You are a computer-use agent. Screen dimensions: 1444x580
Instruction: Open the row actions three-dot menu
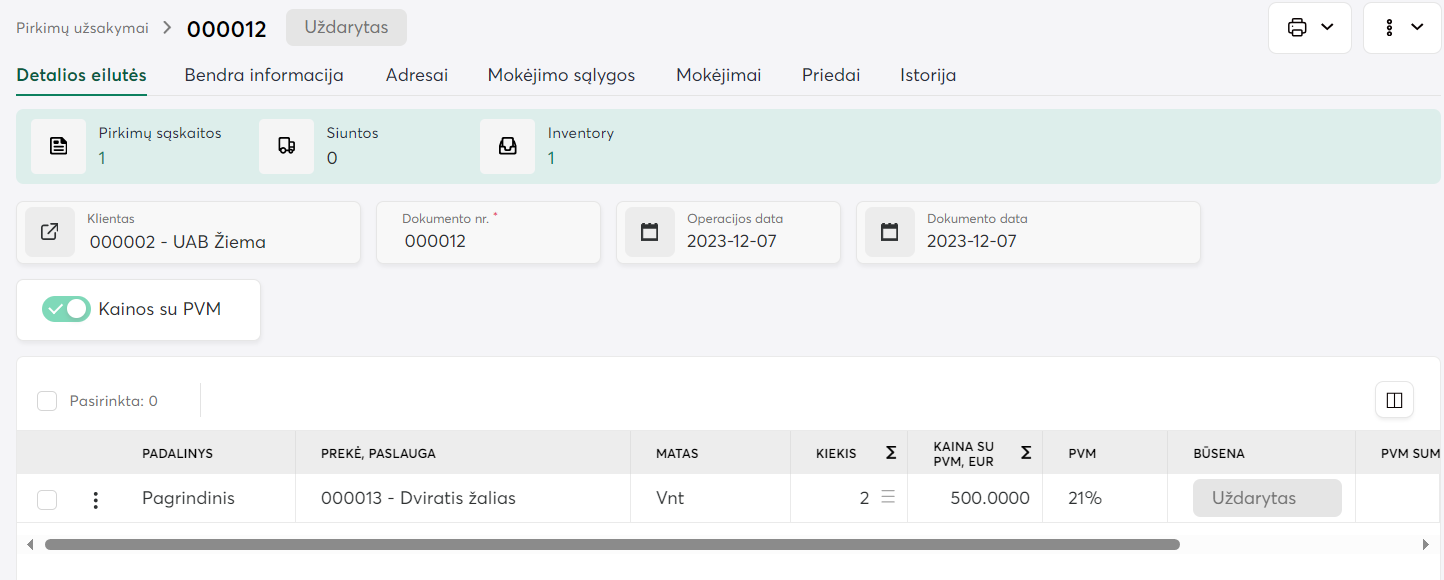tap(96, 499)
